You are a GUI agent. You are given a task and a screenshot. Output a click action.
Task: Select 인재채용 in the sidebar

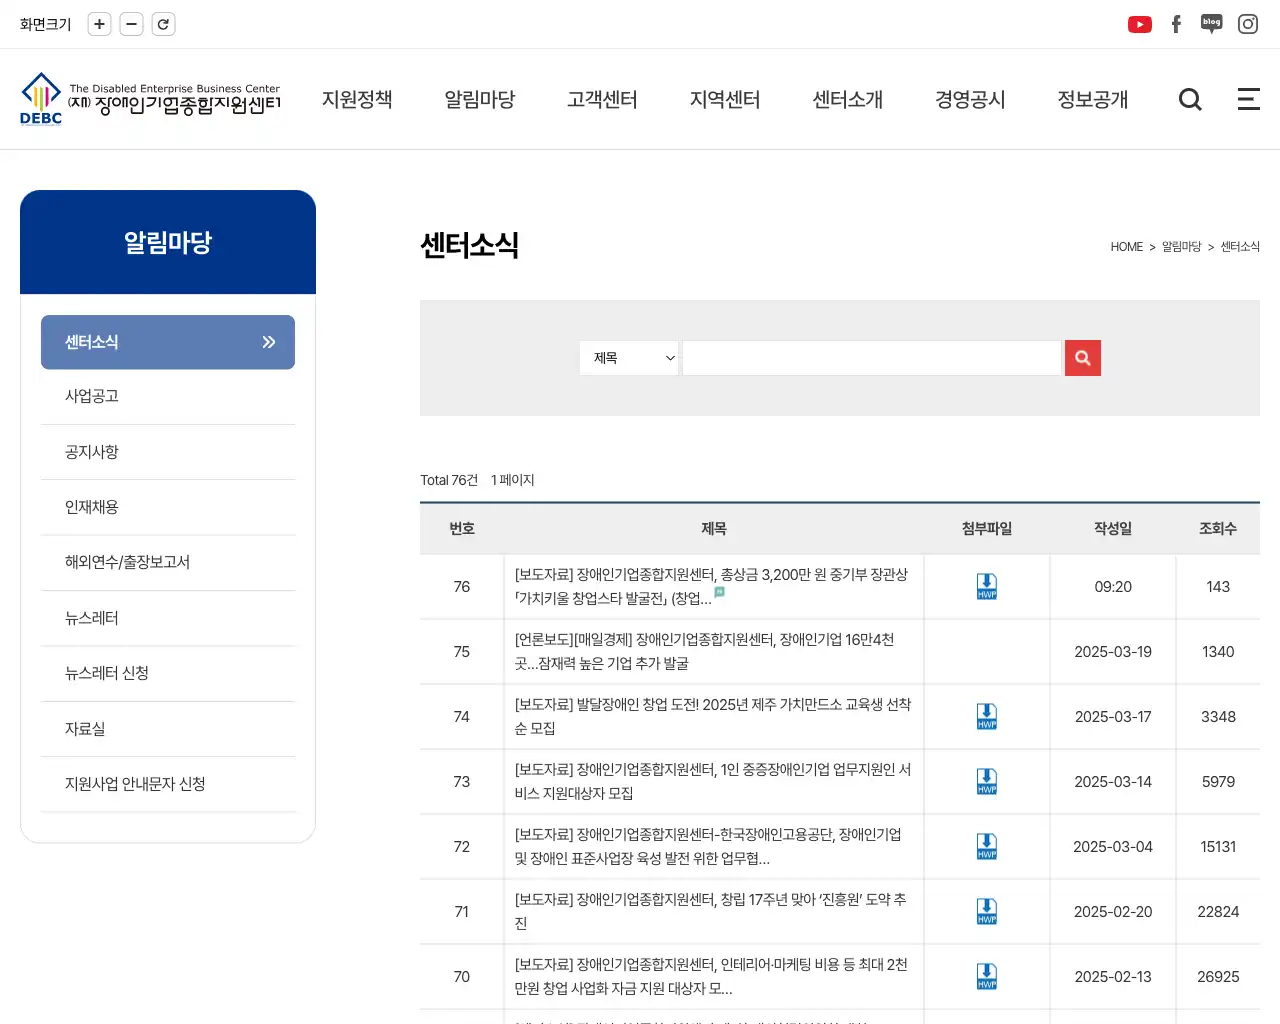pyautogui.click(x=168, y=507)
